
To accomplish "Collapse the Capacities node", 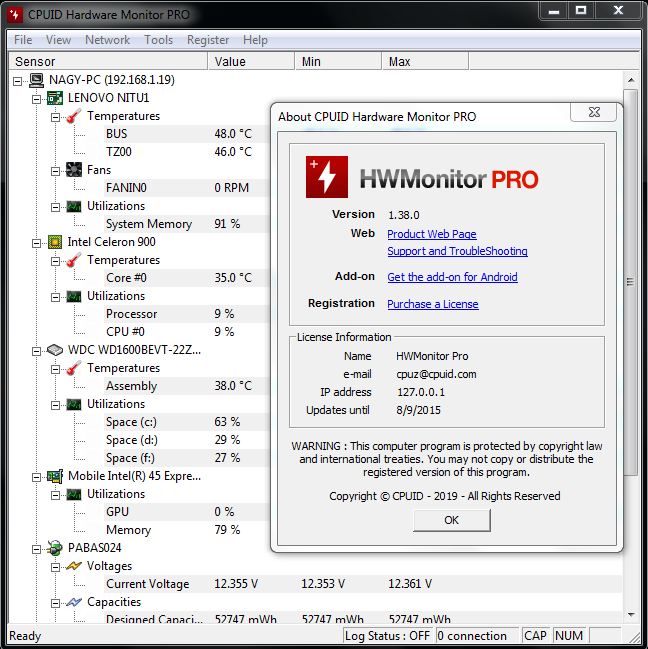I will pyautogui.click(x=55, y=603).
